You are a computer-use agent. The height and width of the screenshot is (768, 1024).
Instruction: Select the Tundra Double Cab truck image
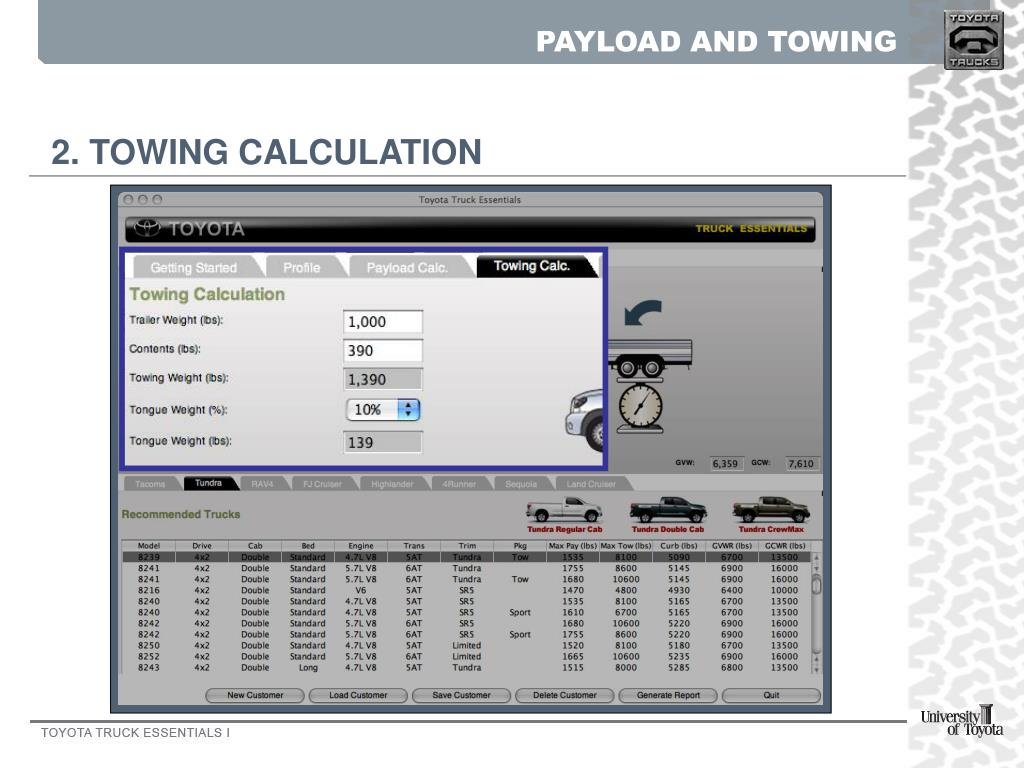(x=667, y=509)
